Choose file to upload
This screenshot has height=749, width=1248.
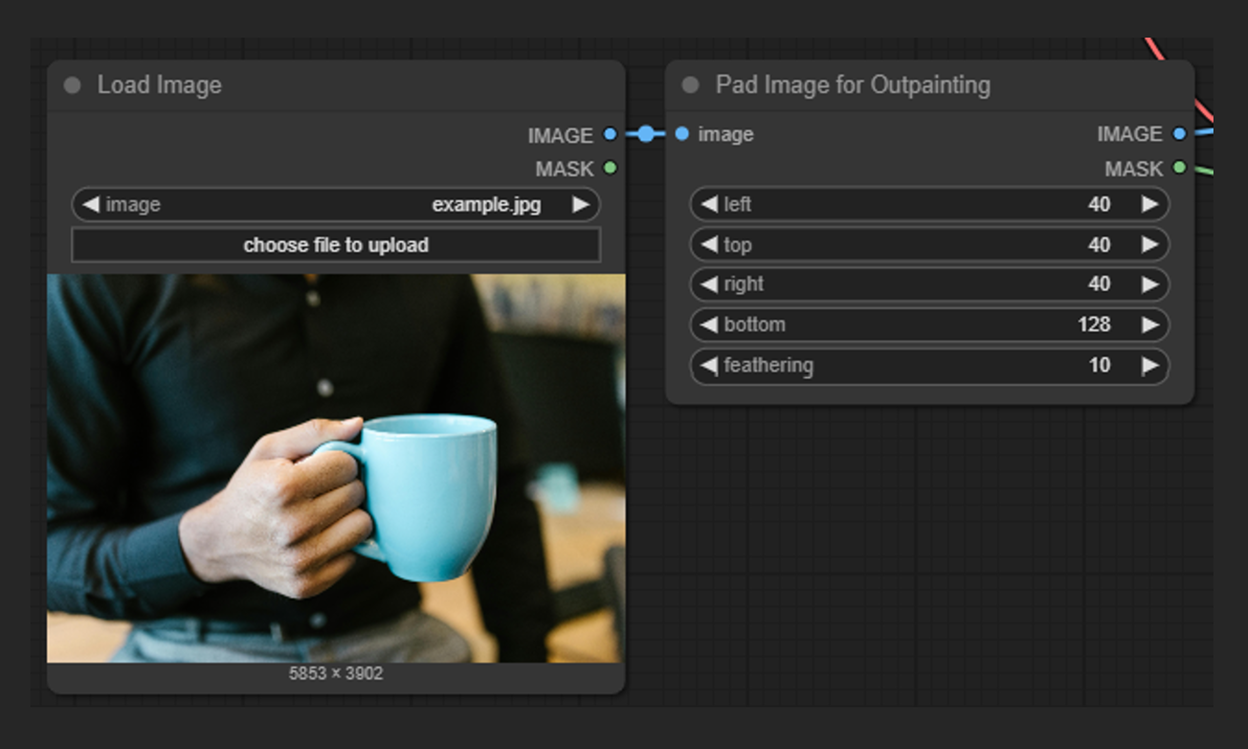(x=336, y=245)
